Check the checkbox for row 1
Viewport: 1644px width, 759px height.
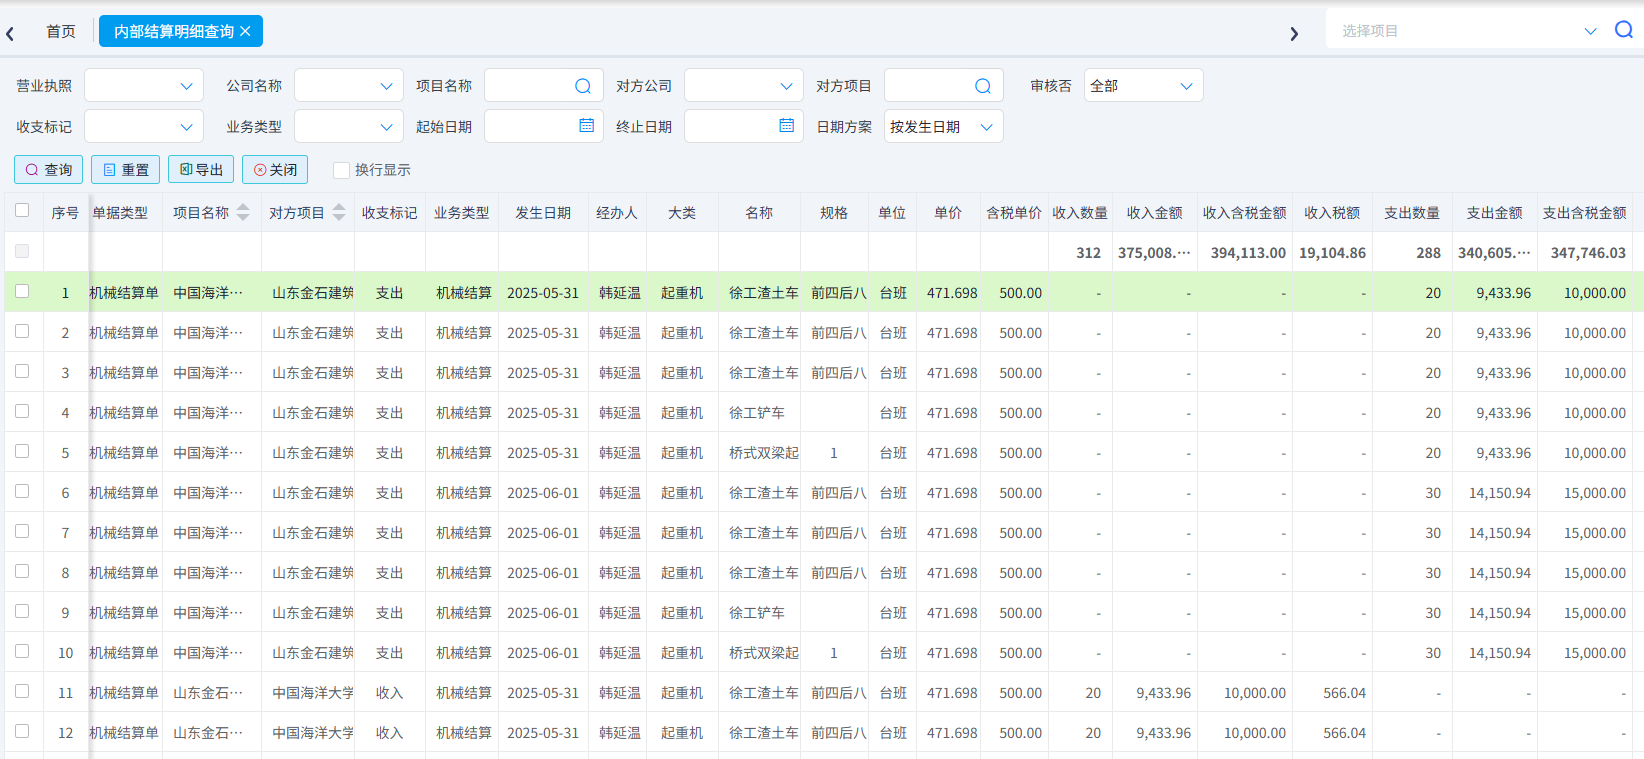[22, 291]
